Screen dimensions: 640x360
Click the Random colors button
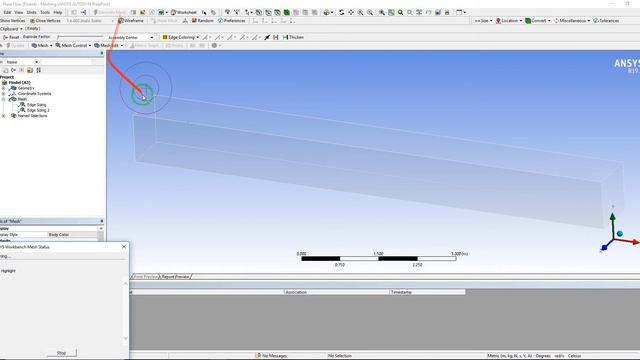point(202,20)
